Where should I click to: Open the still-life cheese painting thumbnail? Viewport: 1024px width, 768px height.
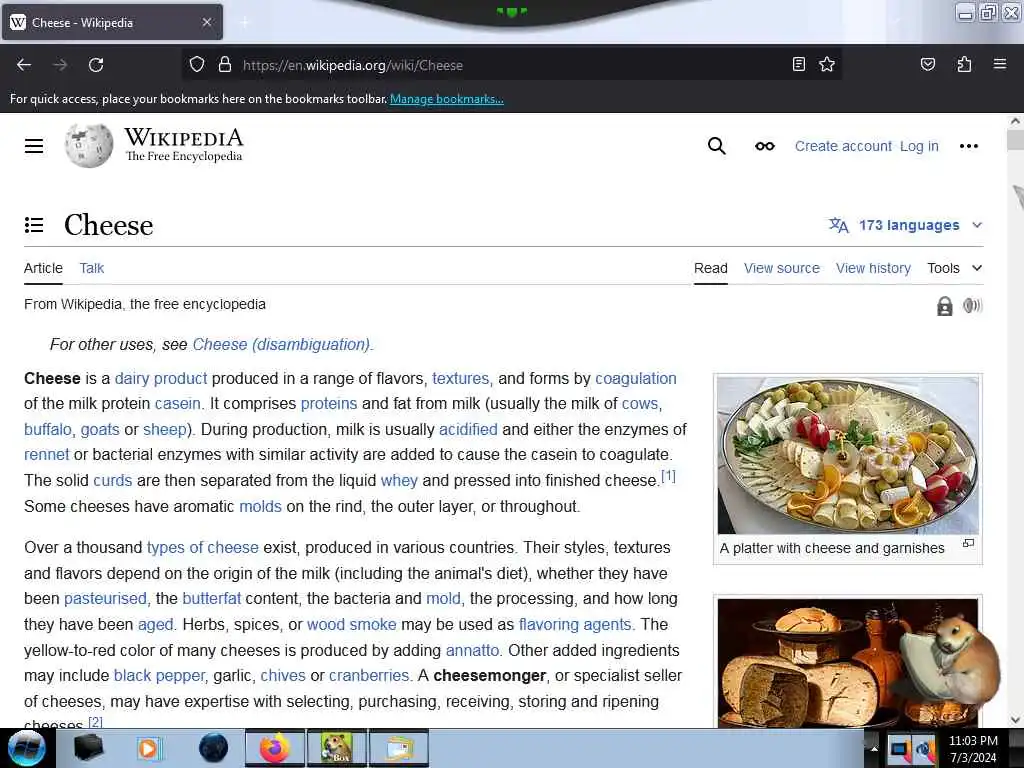pyautogui.click(x=848, y=663)
